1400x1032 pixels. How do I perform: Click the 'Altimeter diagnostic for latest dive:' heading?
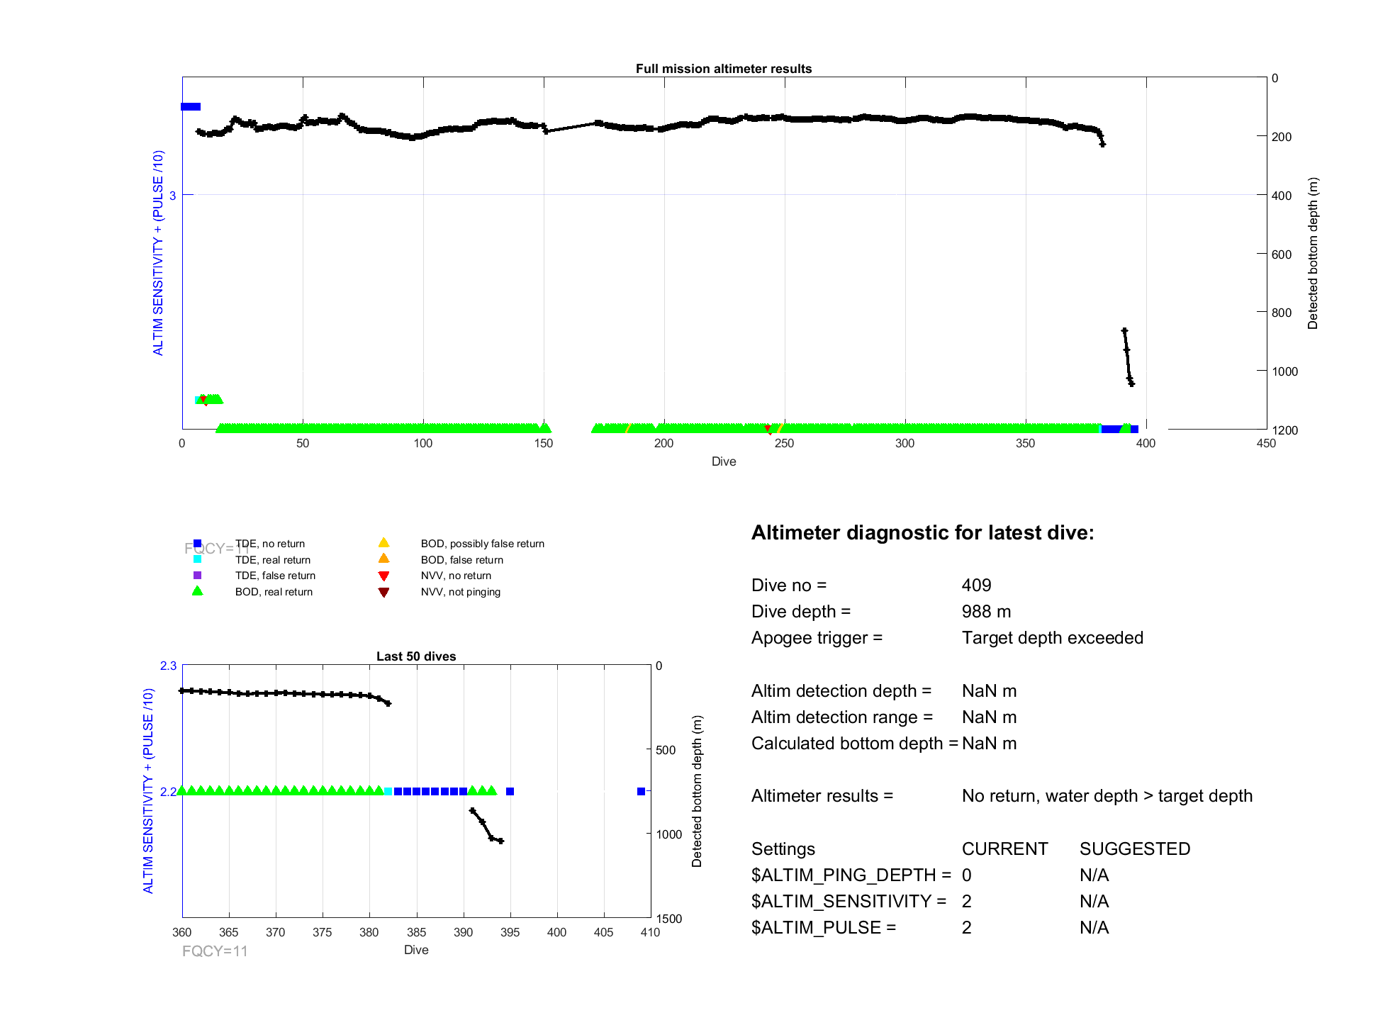point(923,533)
